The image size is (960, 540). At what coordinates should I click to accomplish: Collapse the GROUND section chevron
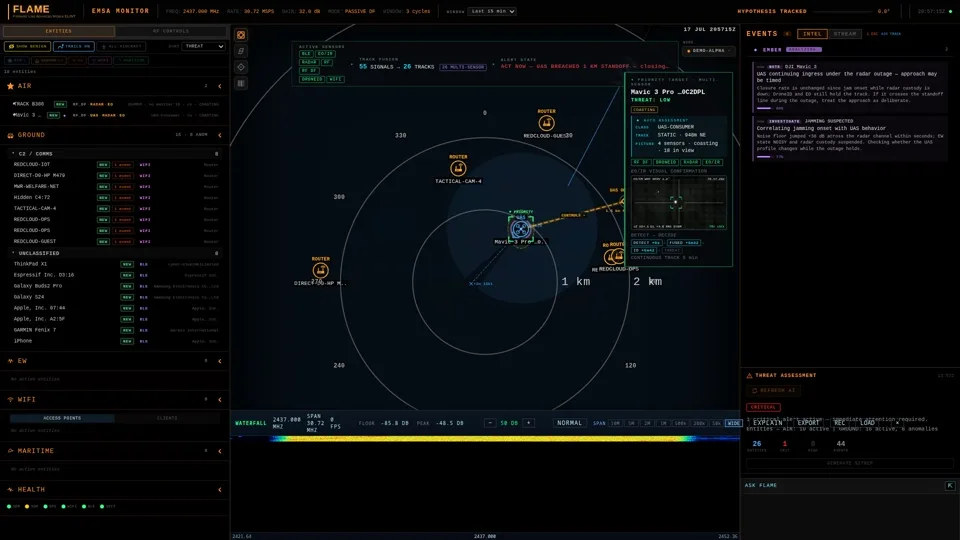click(x=220, y=135)
